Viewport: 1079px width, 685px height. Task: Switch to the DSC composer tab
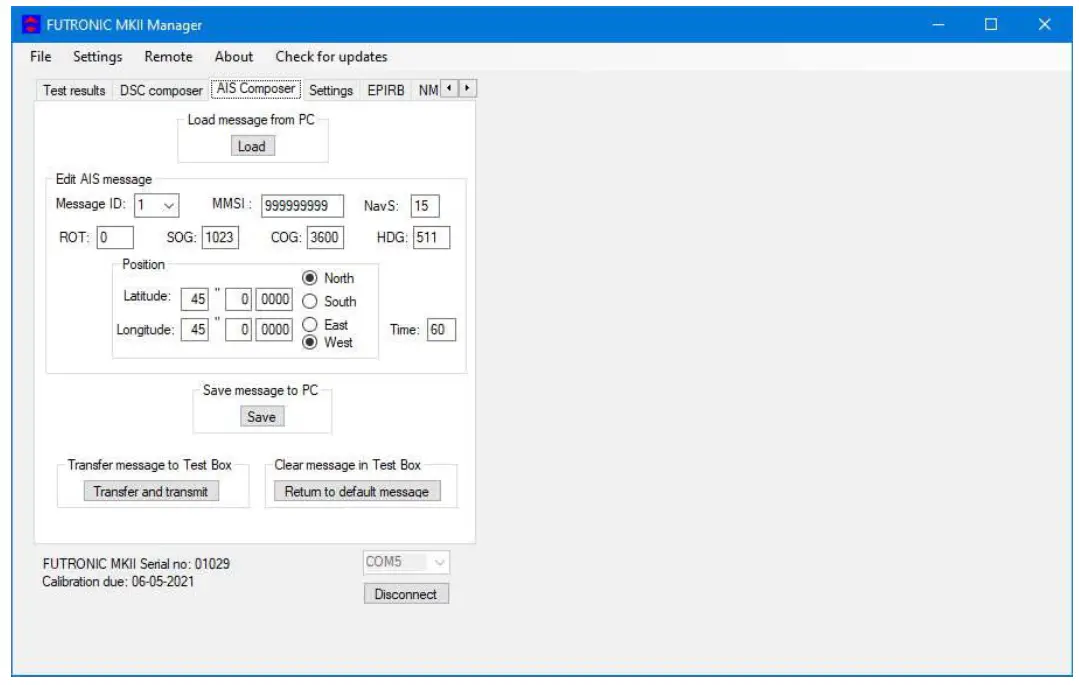[161, 90]
